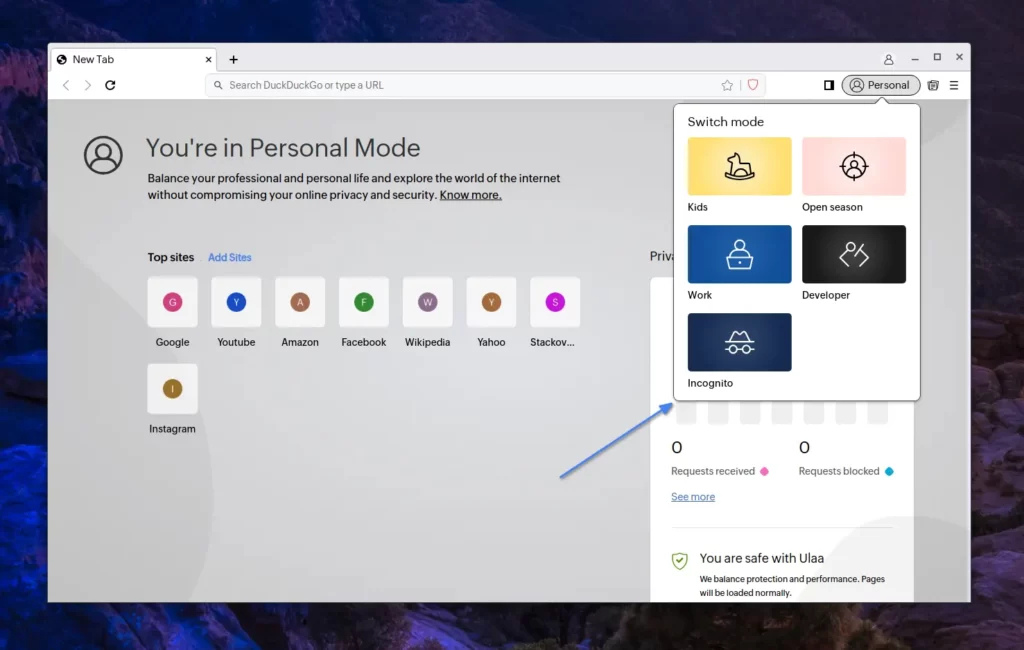Switch to Open season mode
The width and height of the screenshot is (1024, 650).
click(853, 166)
